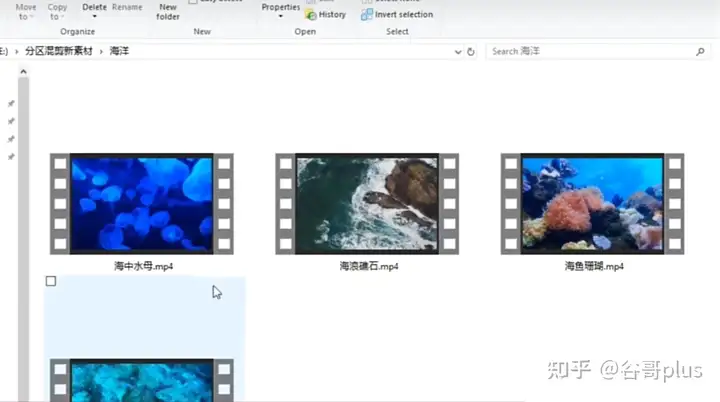Click the 海浪礁石.mp4 file name
Image resolution: width=720 pixels, height=402 pixels.
pos(369,266)
